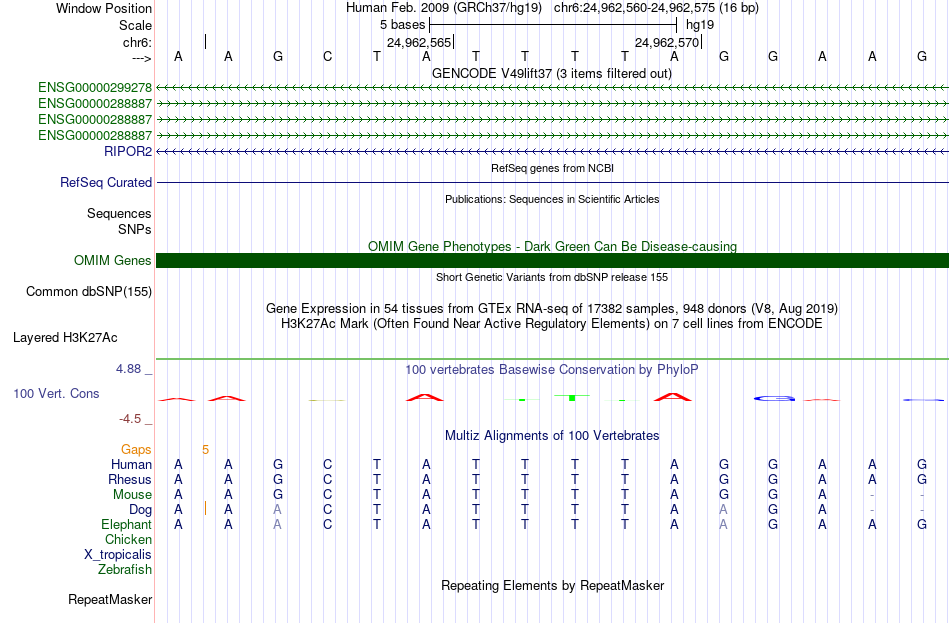Image resolution: width=950 pixels, height=623 pixels.
Task: Open the OMIM Gene Phenotypes track title
Action: (552, 247)
